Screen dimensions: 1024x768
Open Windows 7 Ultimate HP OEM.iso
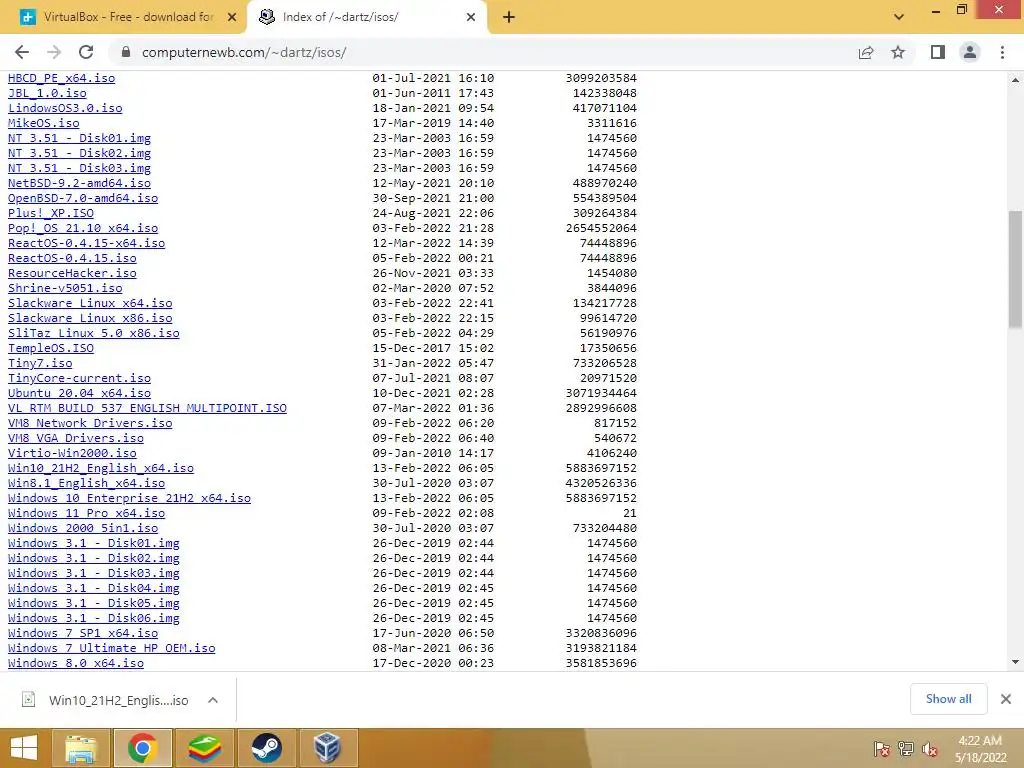click(x=112, y=648)
